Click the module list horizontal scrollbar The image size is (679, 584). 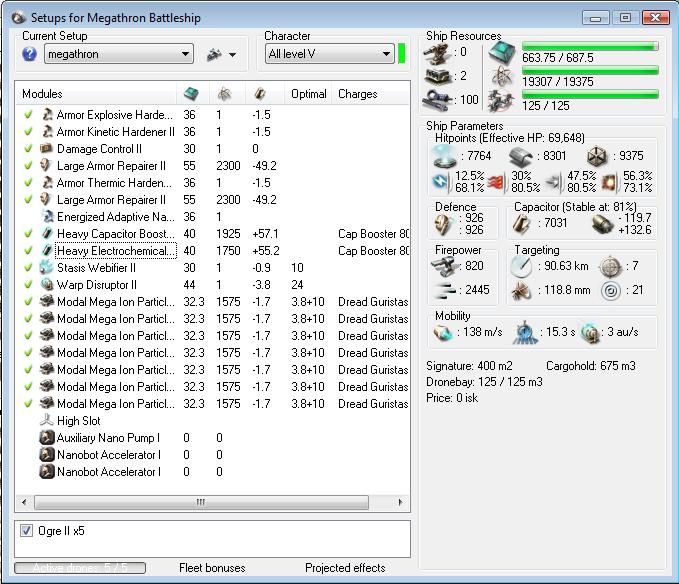tap(200, 502)
